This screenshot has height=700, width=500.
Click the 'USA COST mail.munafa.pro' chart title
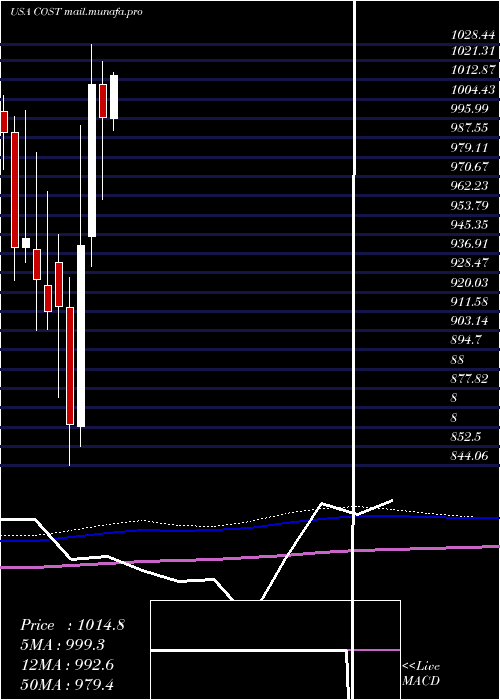click(76, 12)
